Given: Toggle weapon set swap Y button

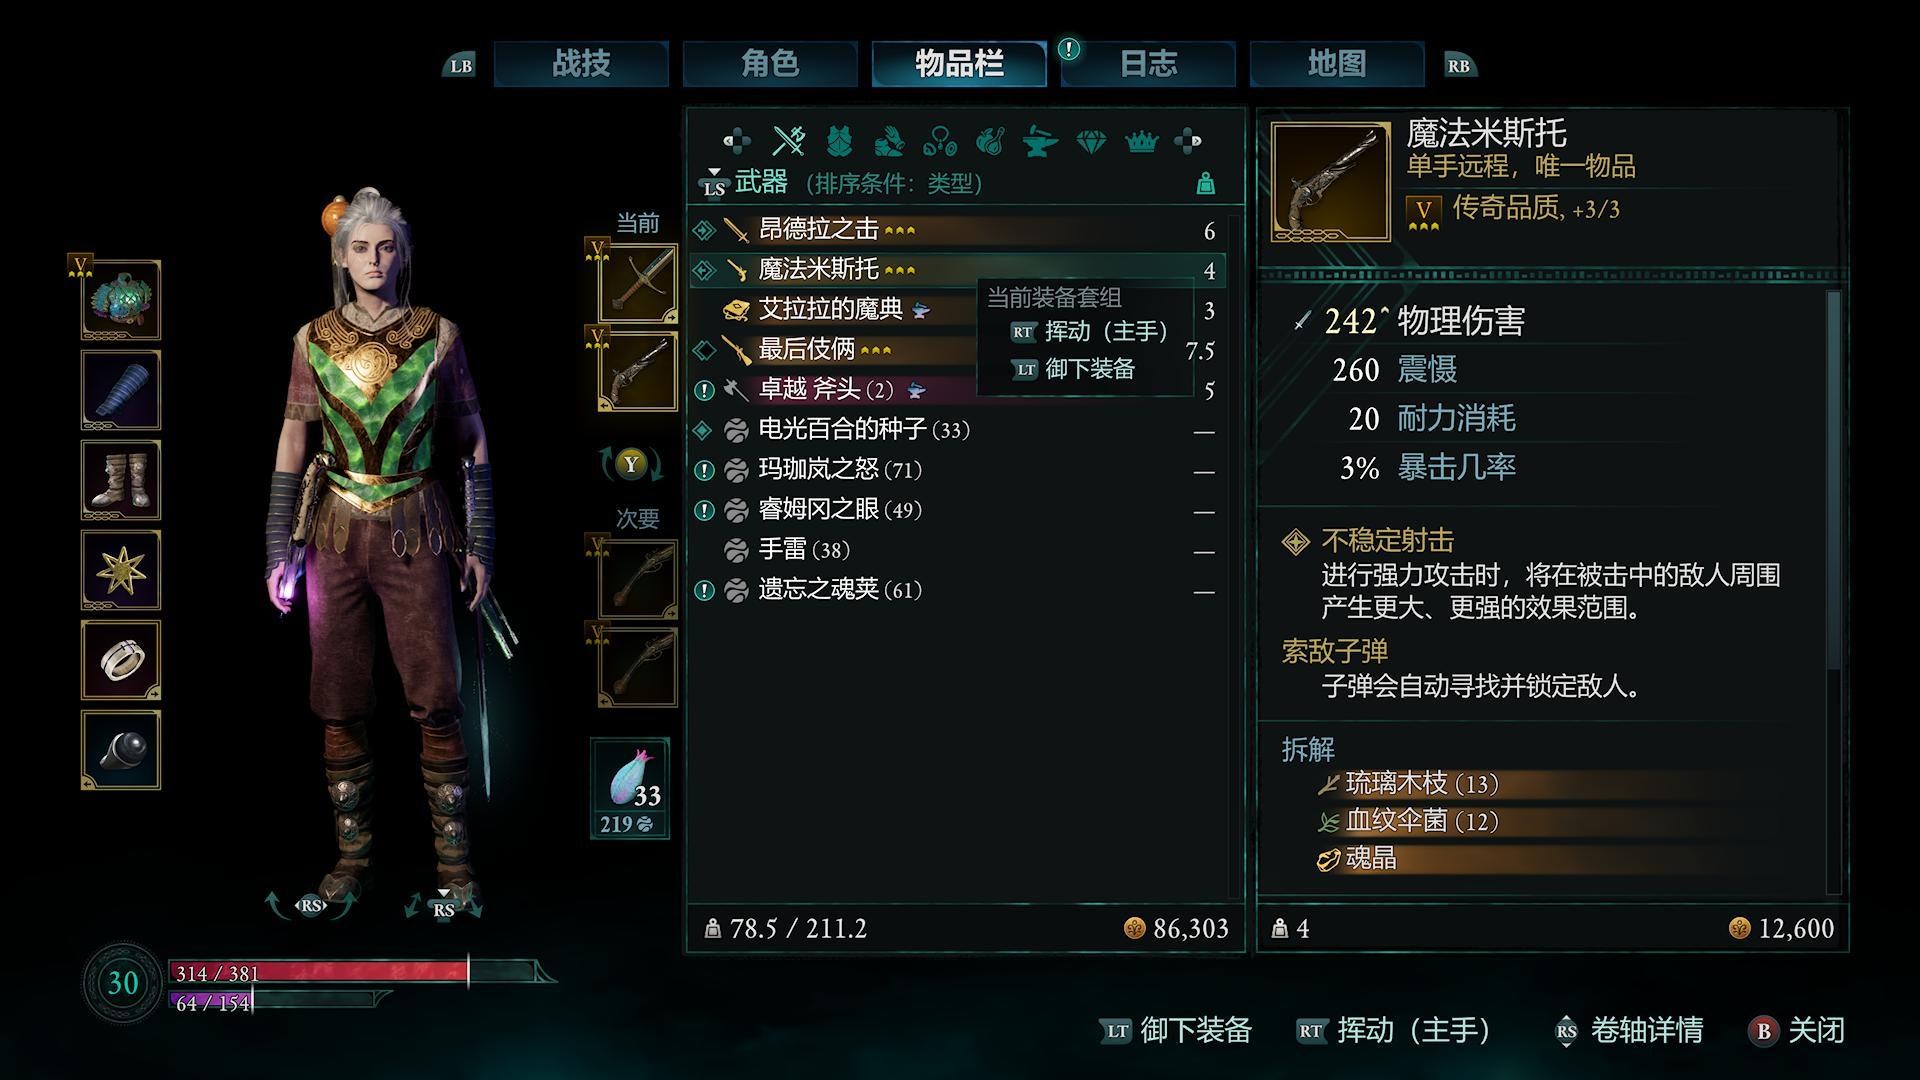Looking at the screenshot, I should (x=630, y=464).
